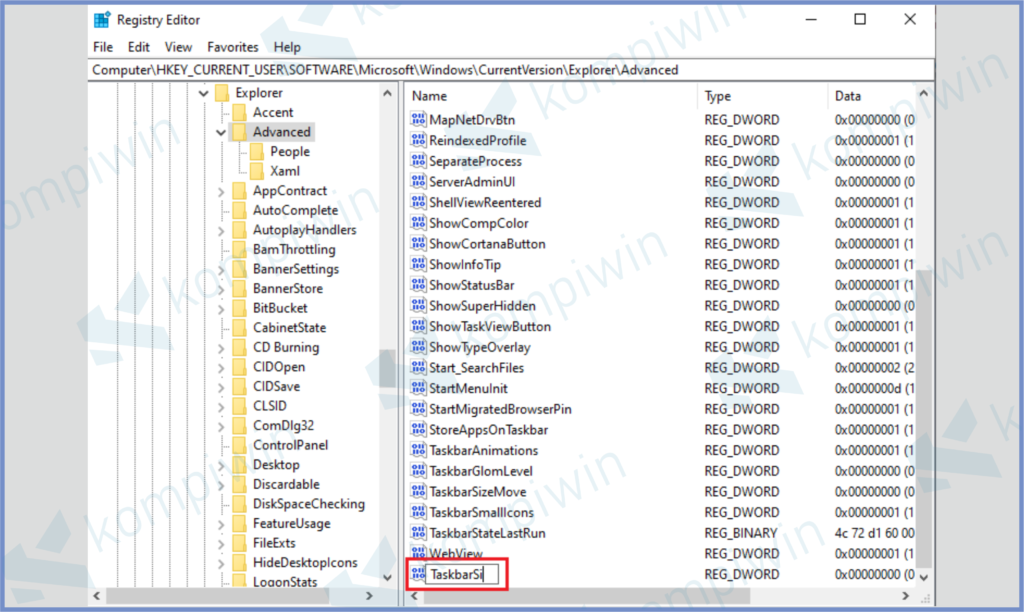Screen dimensions: 1024x612
Task: Select the TaskbarStateLastRun binary value icon
Action: click(x=418, y=533)
